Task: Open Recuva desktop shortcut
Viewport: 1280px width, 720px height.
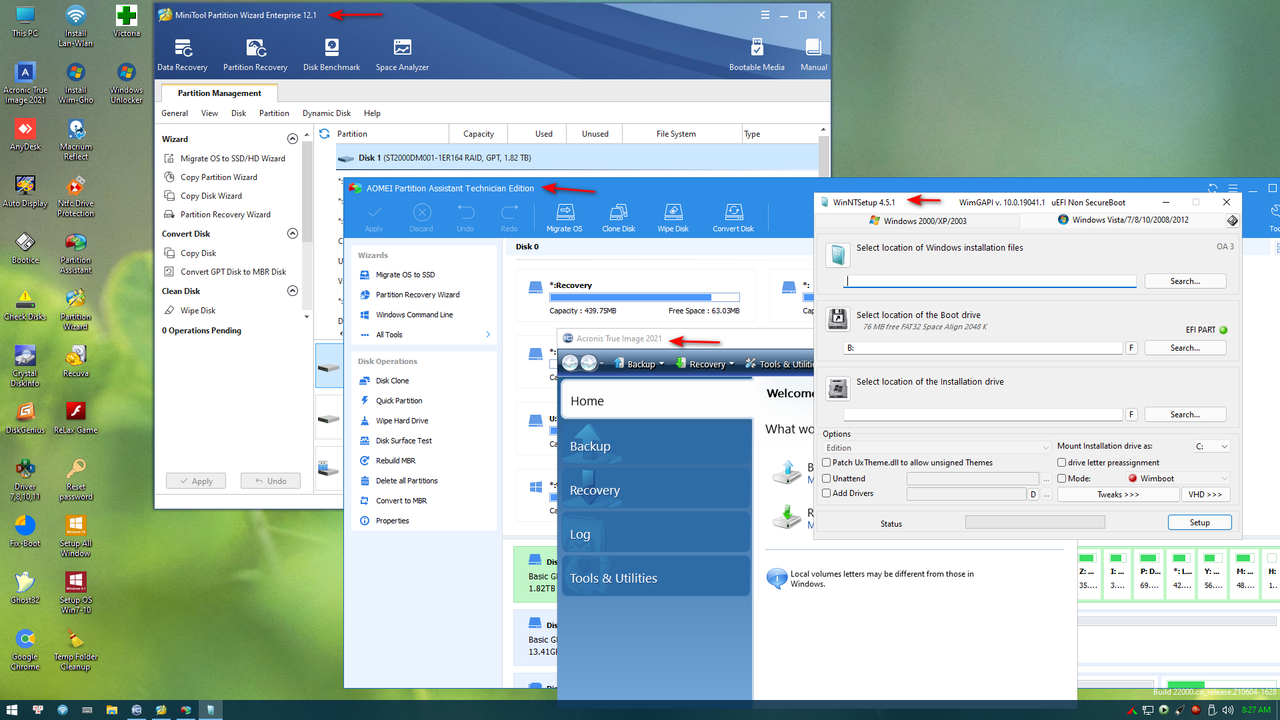Action: [75, 363]
